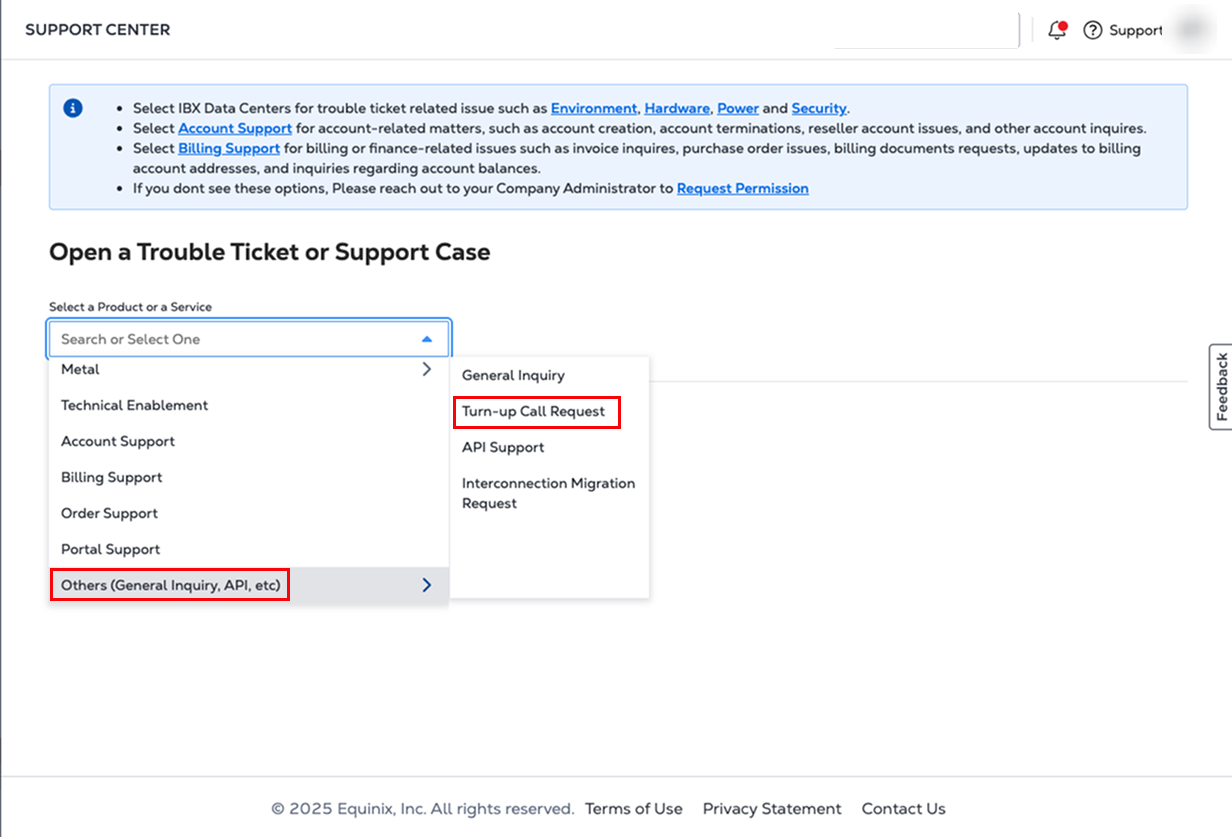The height and width of the screenshot is (837, 1232).
Task: Open Privacy Statement footer link
Action: tap(772, 809)
